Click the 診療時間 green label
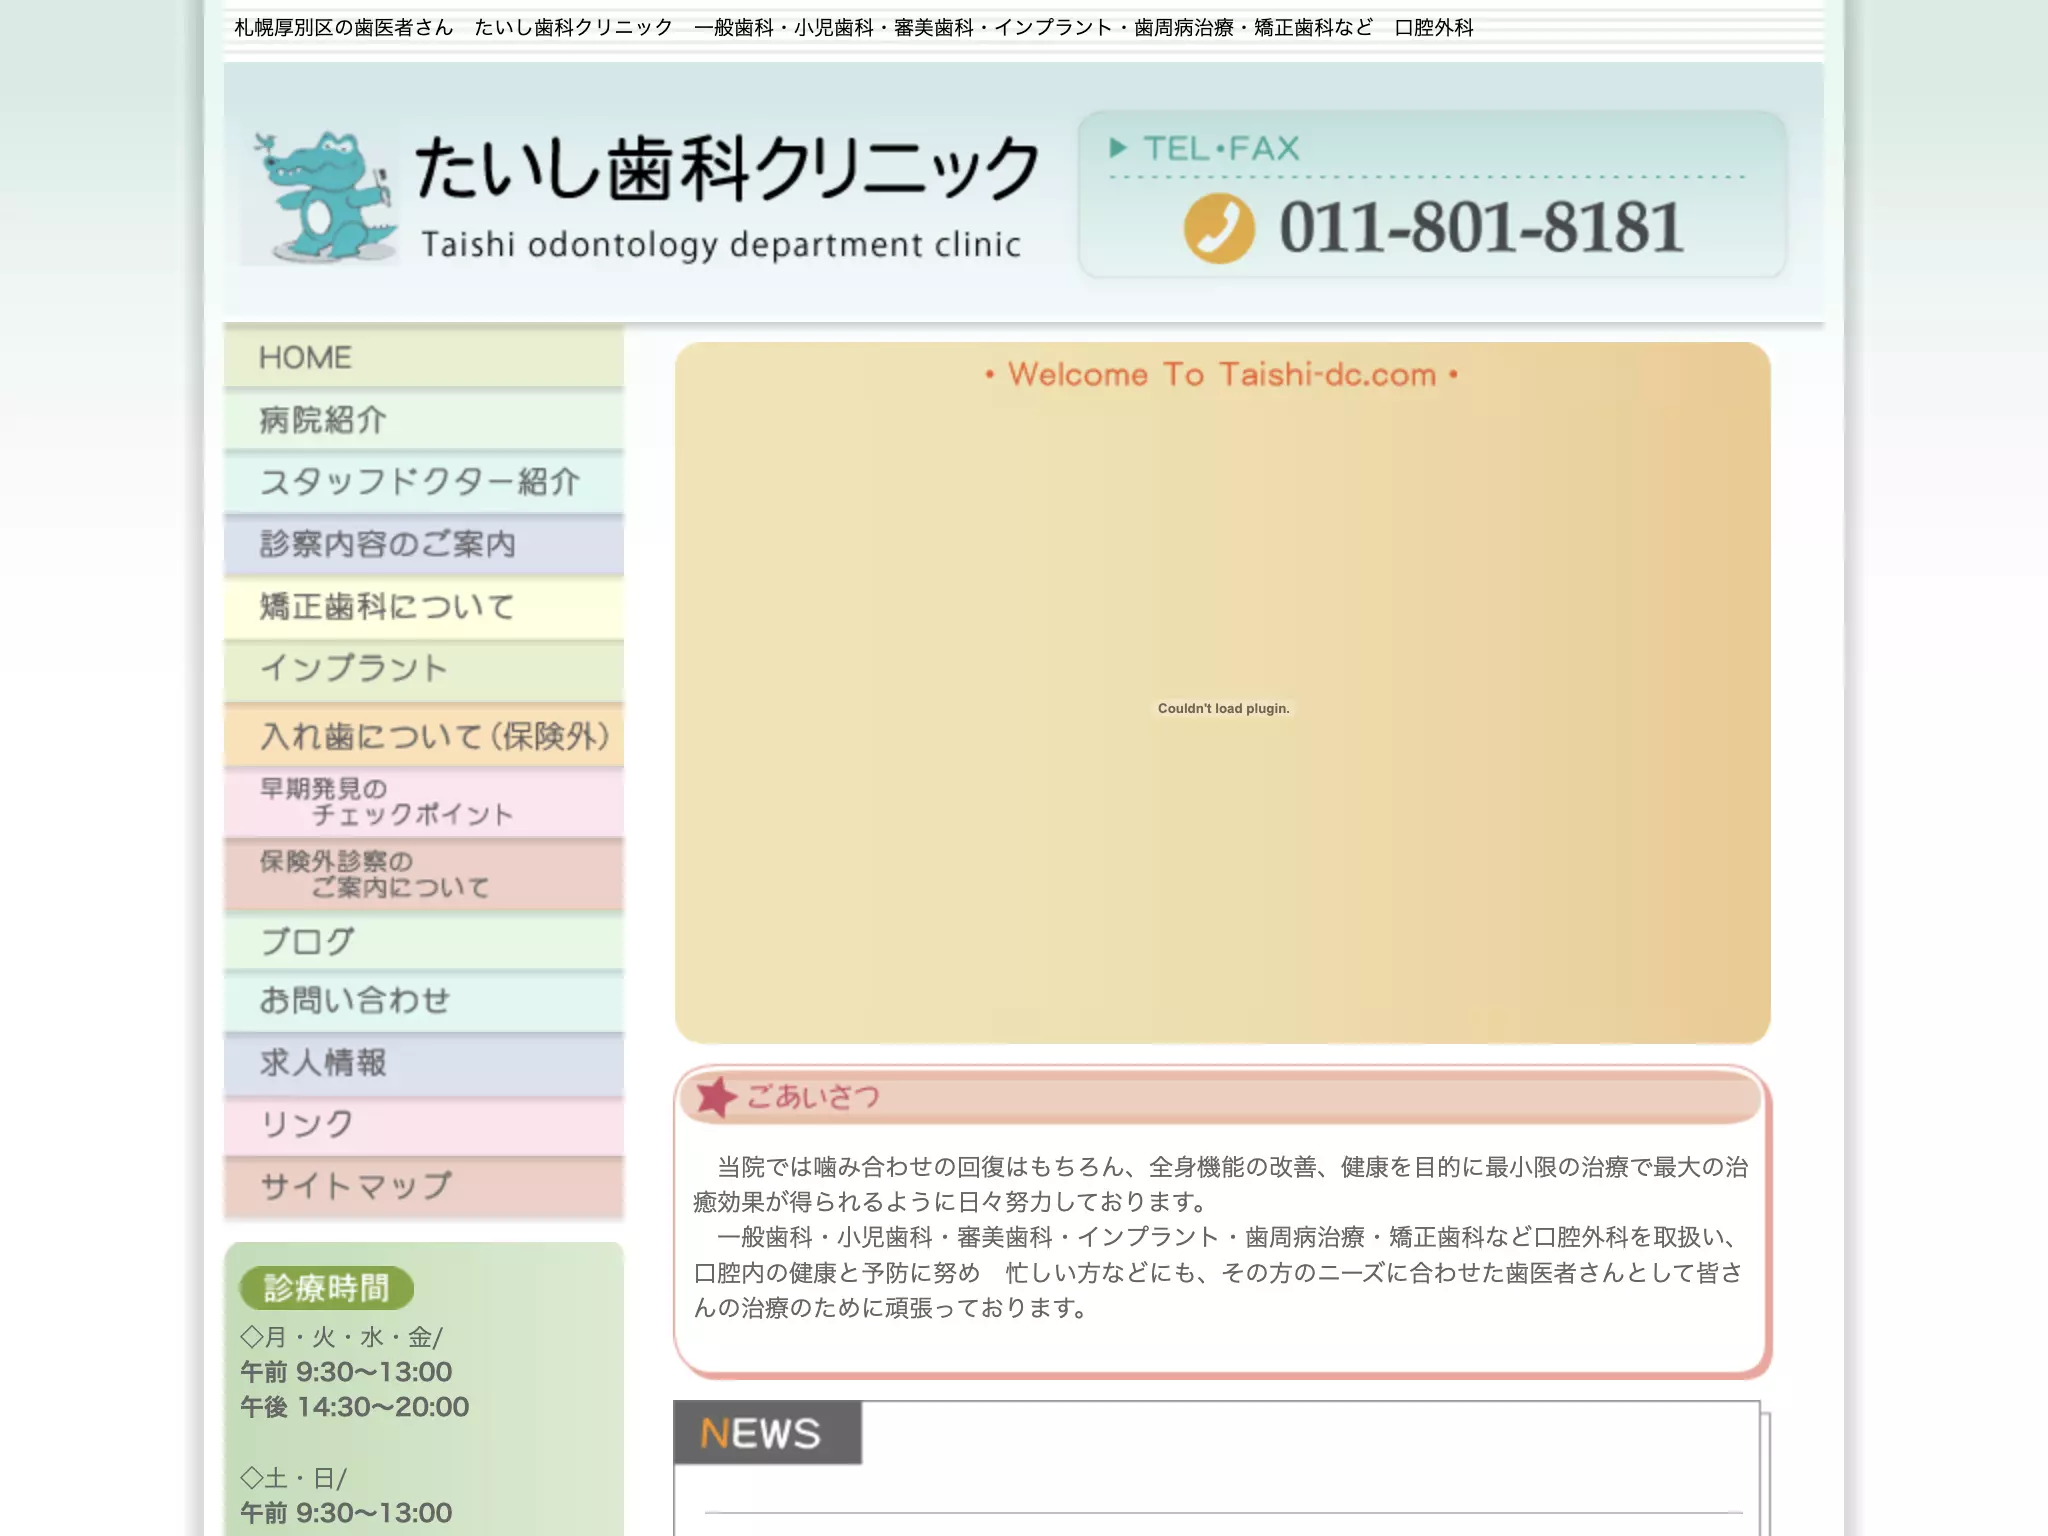This screenshot has width=2048, height=1536. click(326, 1288)
